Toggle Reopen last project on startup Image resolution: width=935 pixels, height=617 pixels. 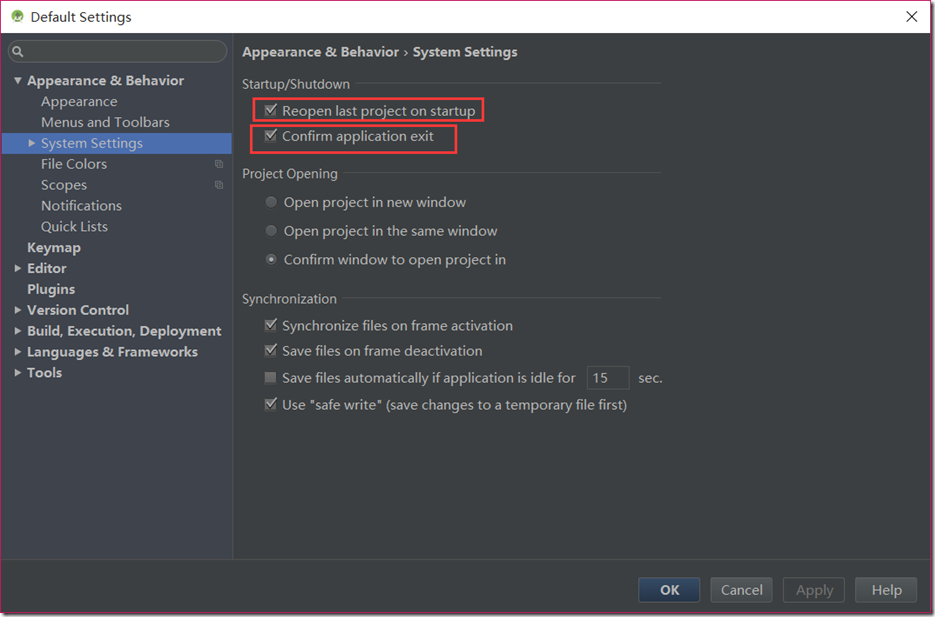(x=271, y=110)
